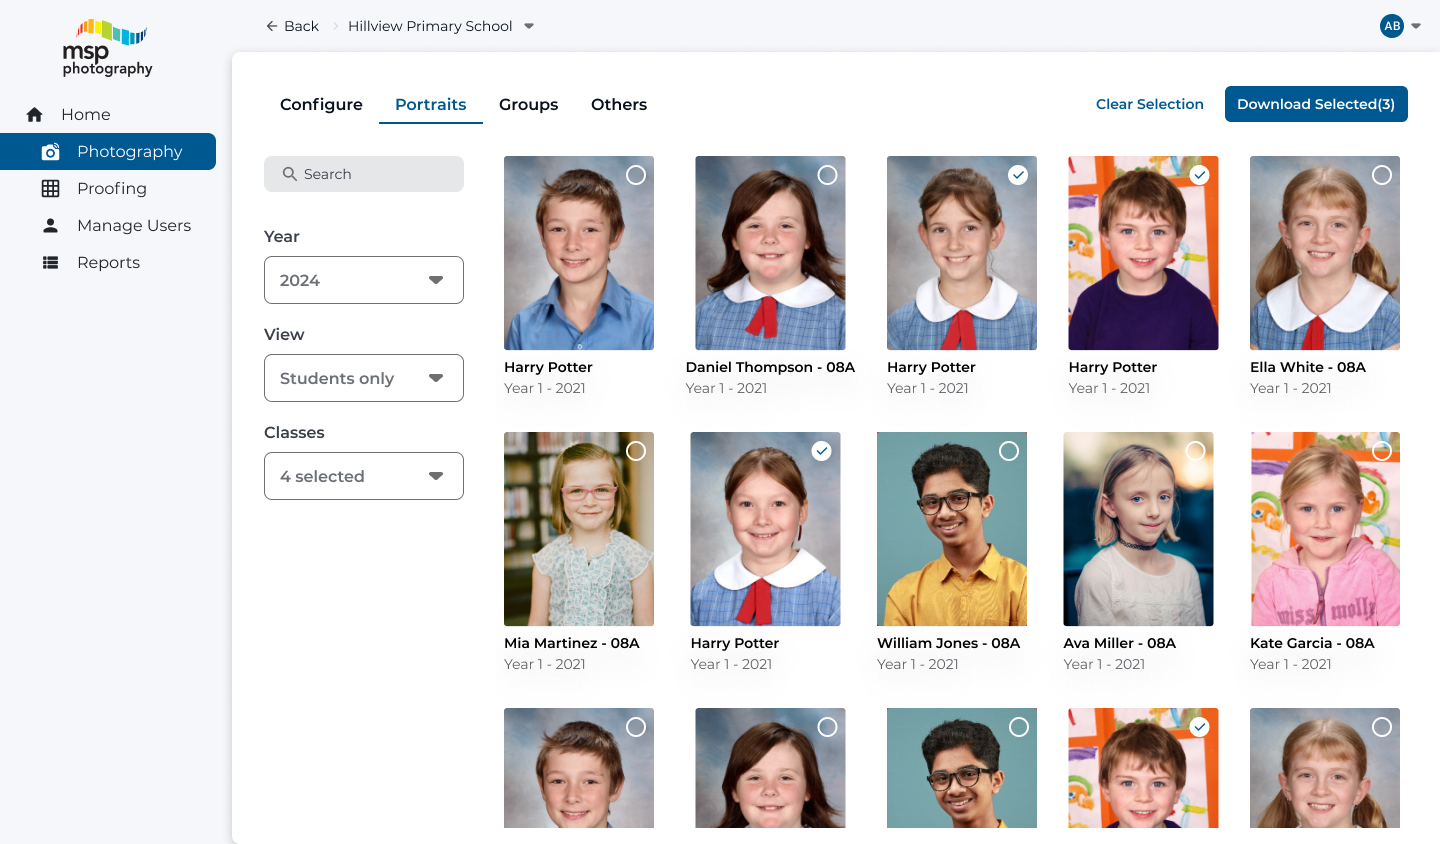The height and width of the screenshot is (844, 1440).
Task: Click the Back arrow icon
Action: 272,26
